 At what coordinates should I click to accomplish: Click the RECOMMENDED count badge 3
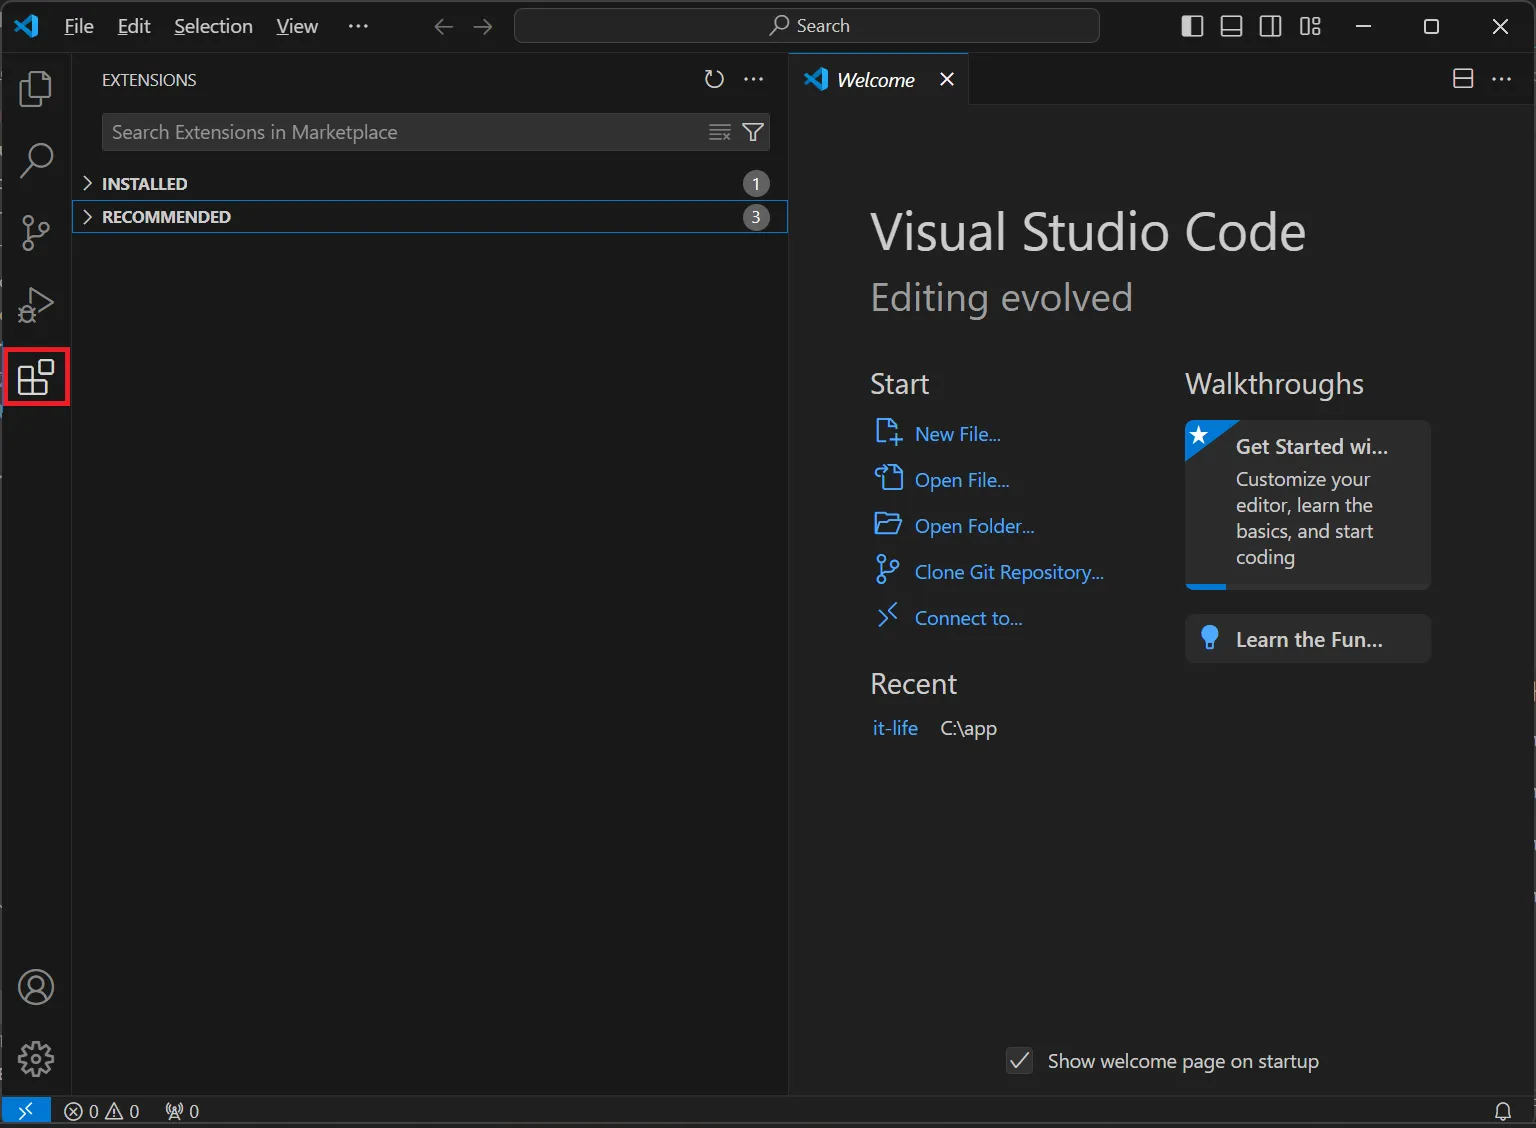[756, 217]
